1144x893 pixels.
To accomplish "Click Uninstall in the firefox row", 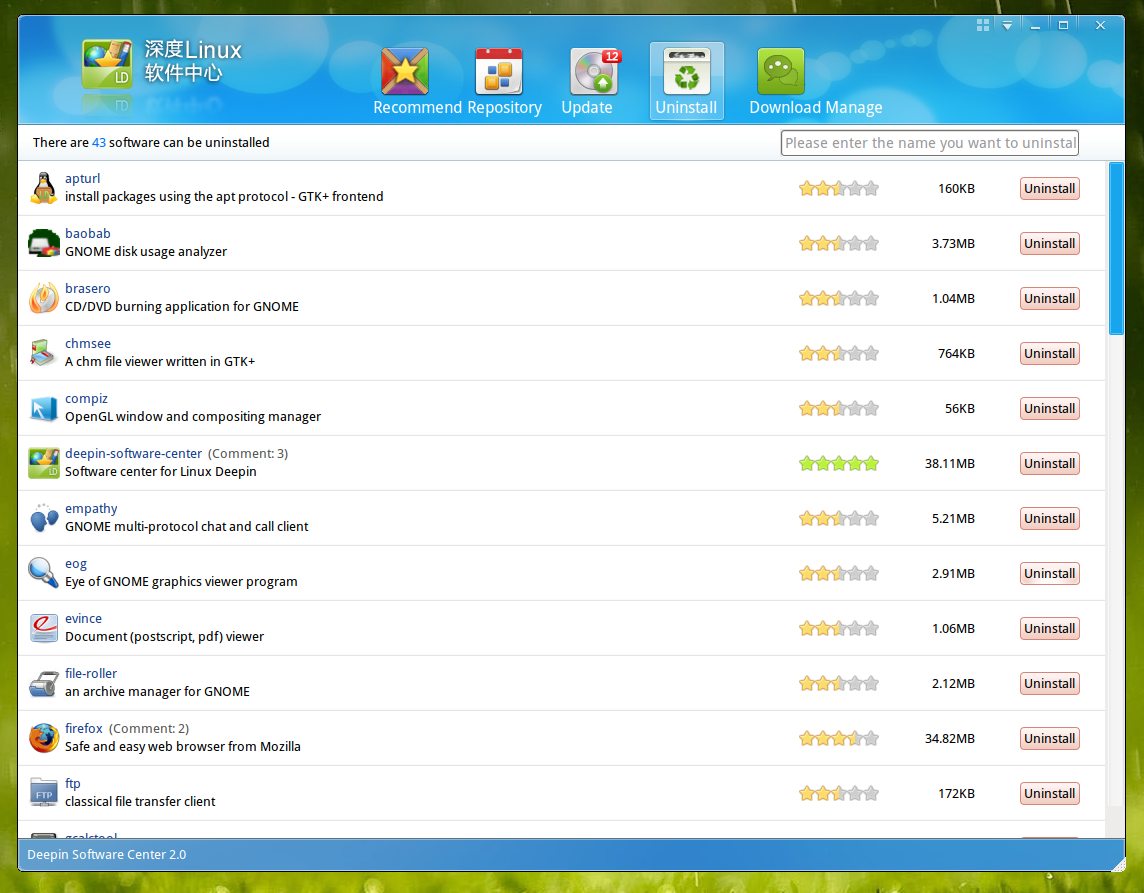I will pyautogui.click(x=1049, y=738).
